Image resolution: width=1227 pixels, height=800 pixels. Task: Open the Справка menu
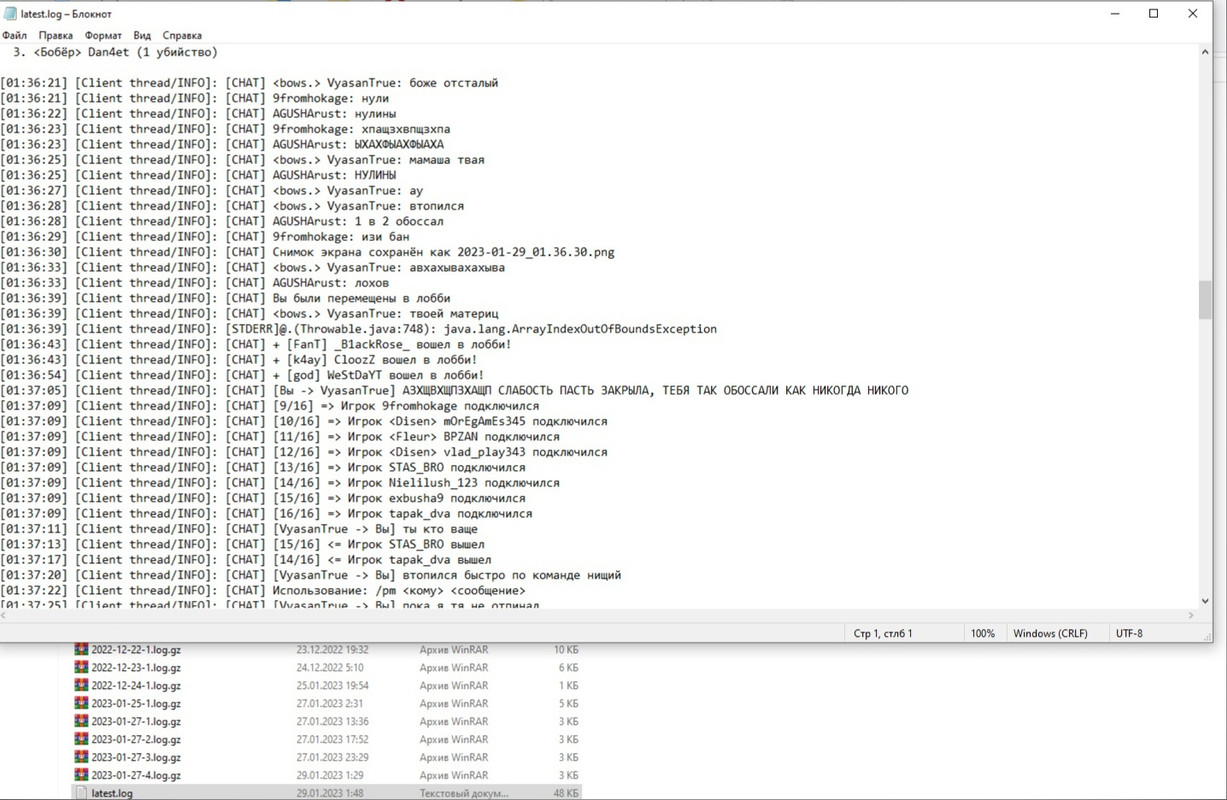coord(182,35)
